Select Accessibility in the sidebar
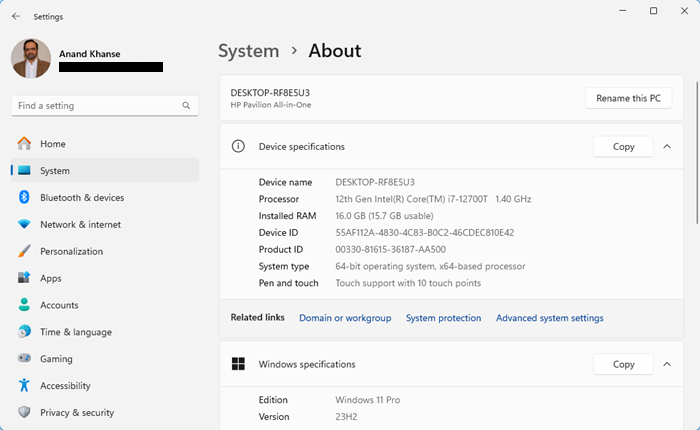The height and width of the screenshot is (430, 700). click(x=65, y=386)
